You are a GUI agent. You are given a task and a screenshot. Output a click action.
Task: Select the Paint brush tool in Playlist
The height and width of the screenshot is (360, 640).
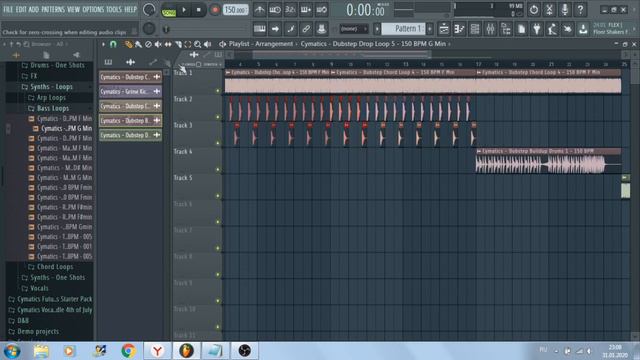tap(138, 44)
